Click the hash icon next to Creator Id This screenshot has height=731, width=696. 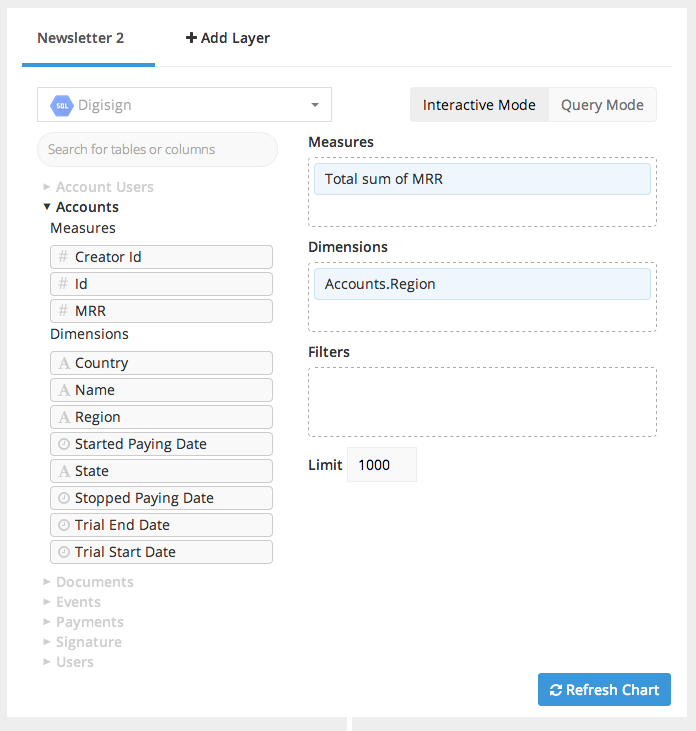(x=63, y=257)
